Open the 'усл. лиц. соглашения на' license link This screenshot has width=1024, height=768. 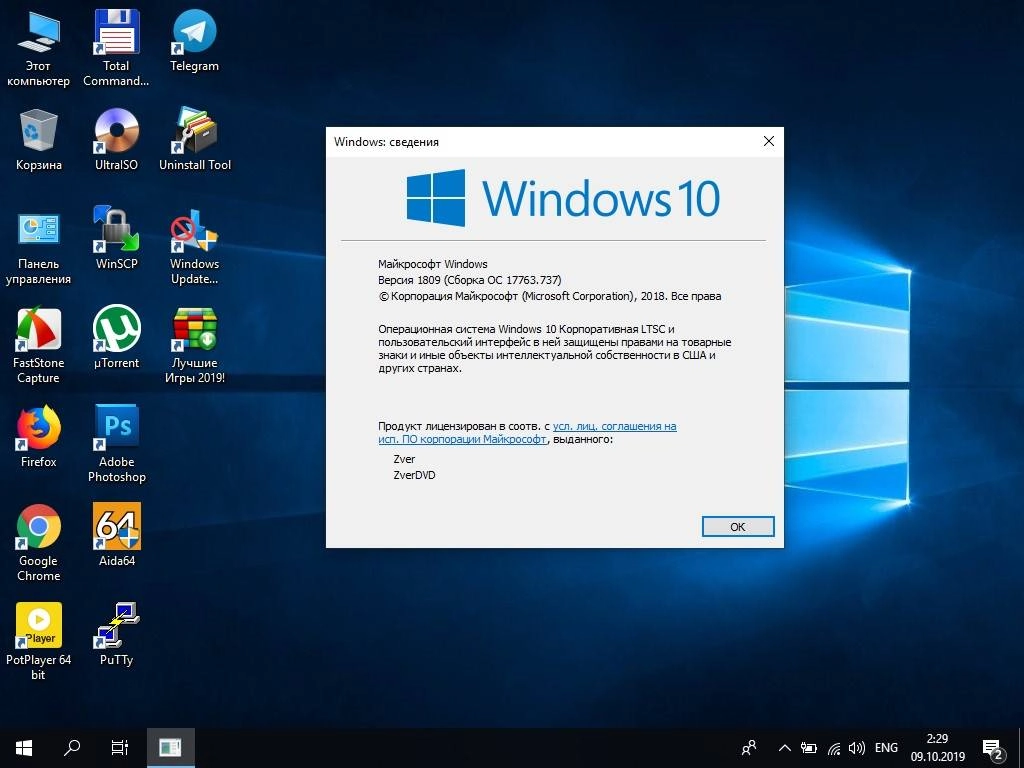click(x=615, y=426)
